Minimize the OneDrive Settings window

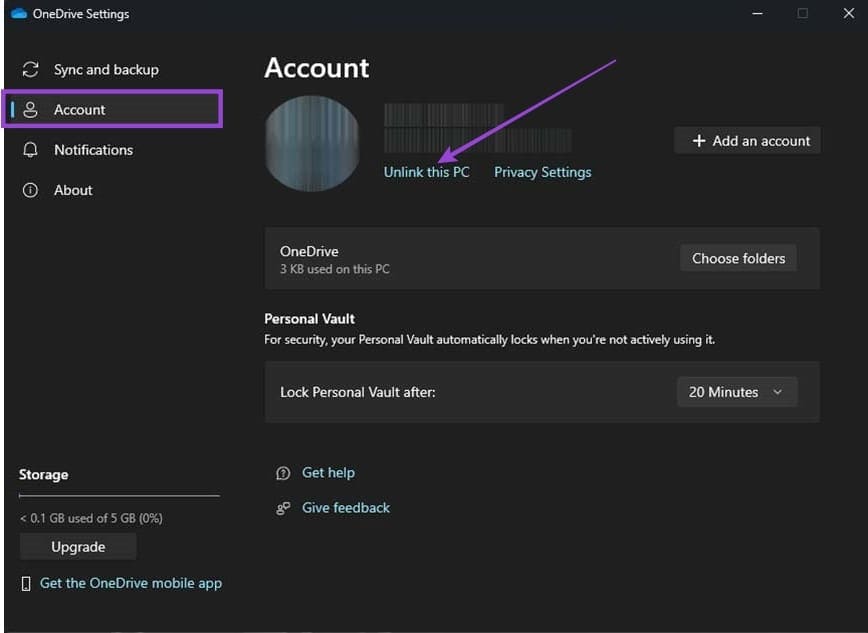tap(757, 13)
